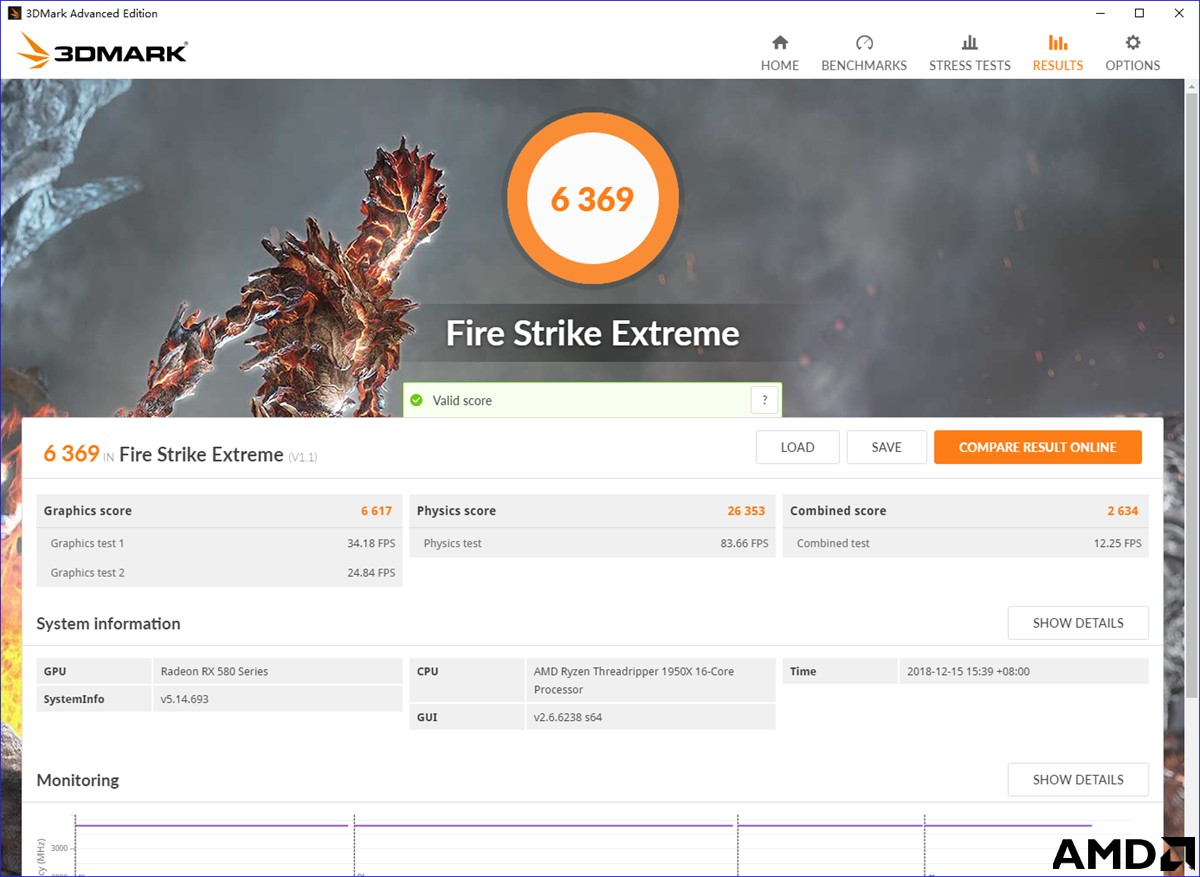The height and width of the screenshot is (877, 1200).
Task: Switch to the BENCHMARKS tab label
Action: [x=864, y=65]
